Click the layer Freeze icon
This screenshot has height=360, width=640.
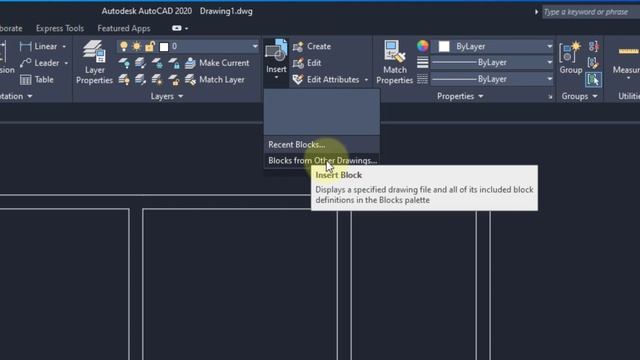pos(157,63)
